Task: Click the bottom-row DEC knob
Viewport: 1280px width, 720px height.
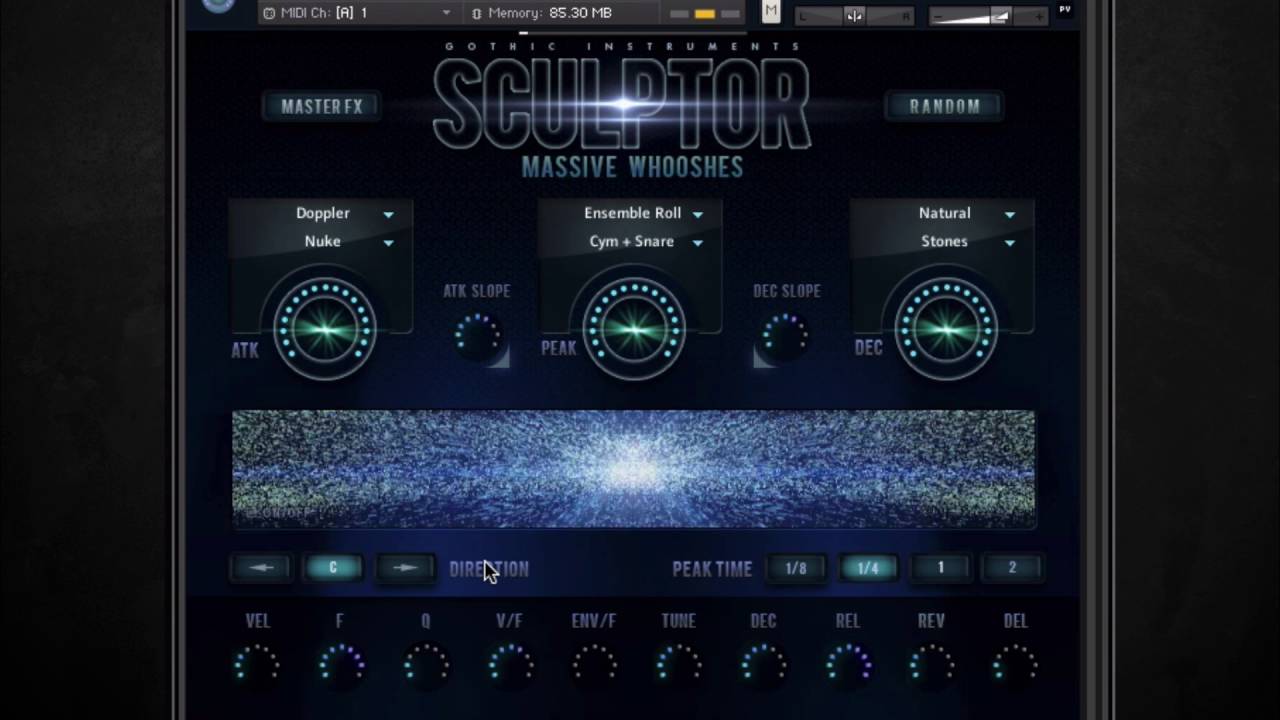Action: [x=763, y=663]
